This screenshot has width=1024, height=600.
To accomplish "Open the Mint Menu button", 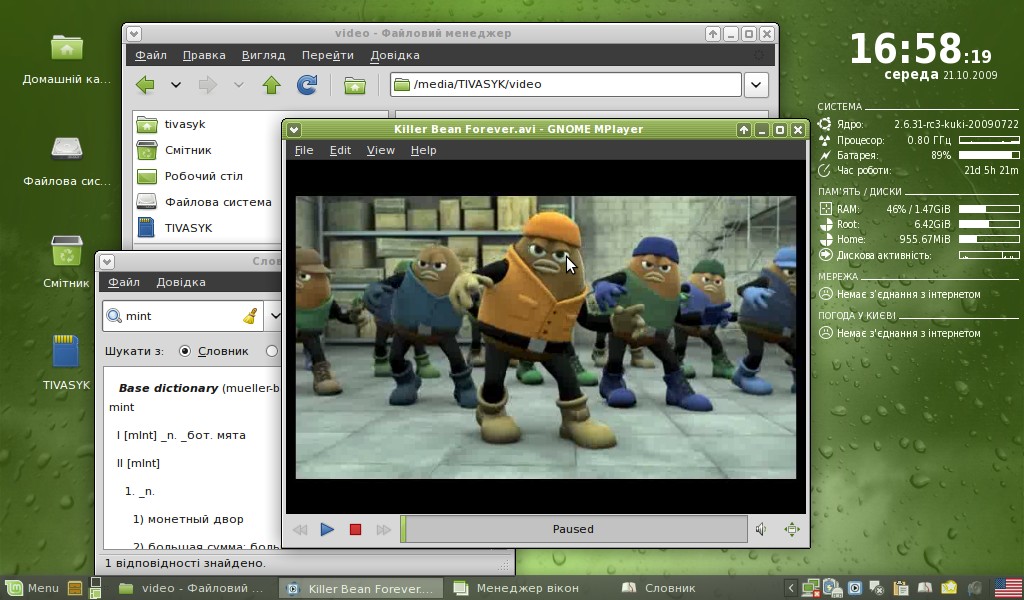I will pos(32,588).
